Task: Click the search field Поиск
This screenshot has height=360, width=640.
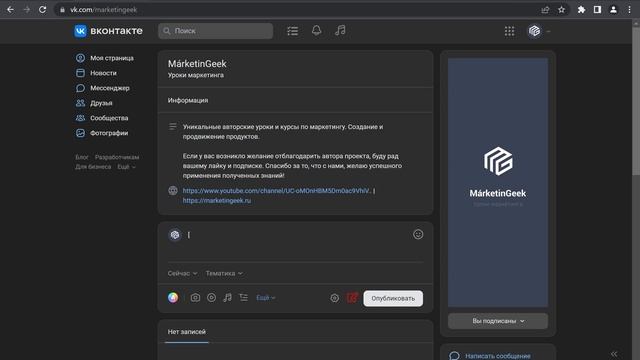Action: click(216, 31)
